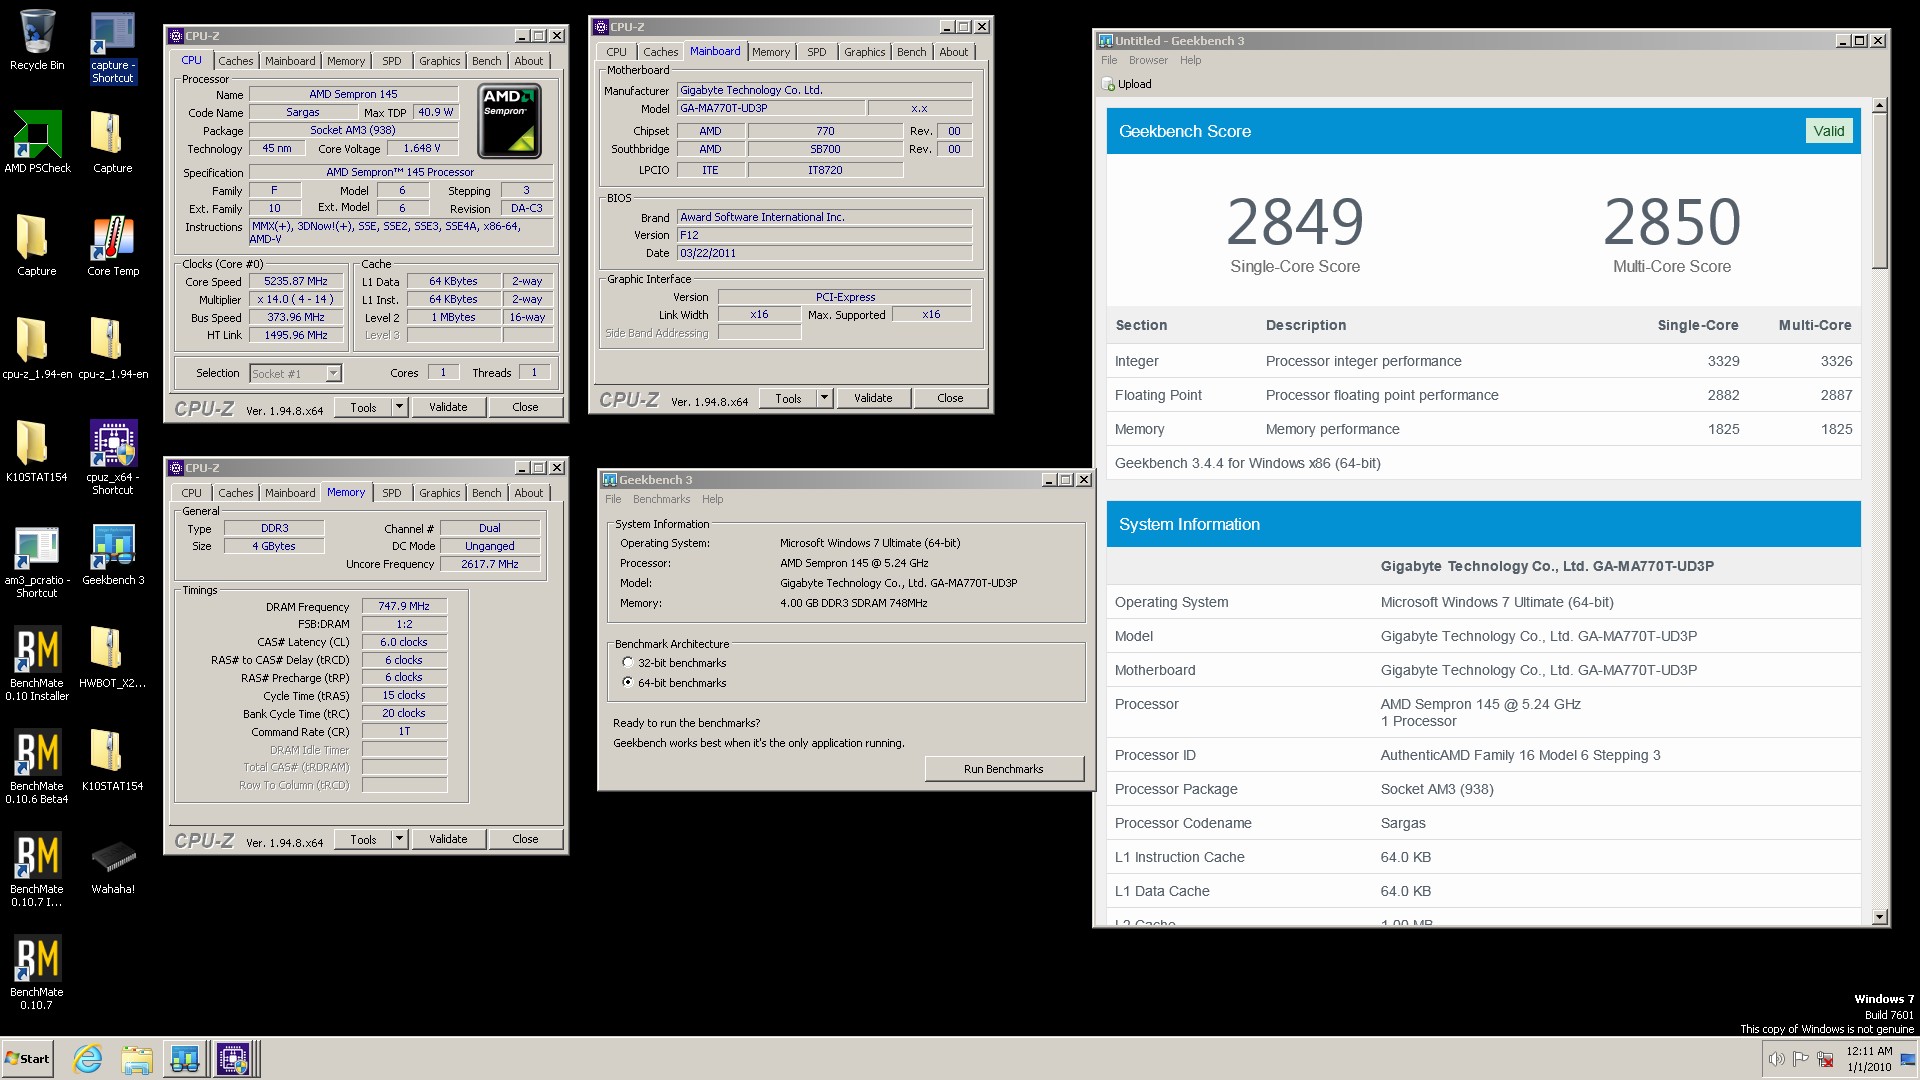Switch to the CPU-Z taskbar item
This screenshot has height=1080, width=1920.
[234, 1059]
